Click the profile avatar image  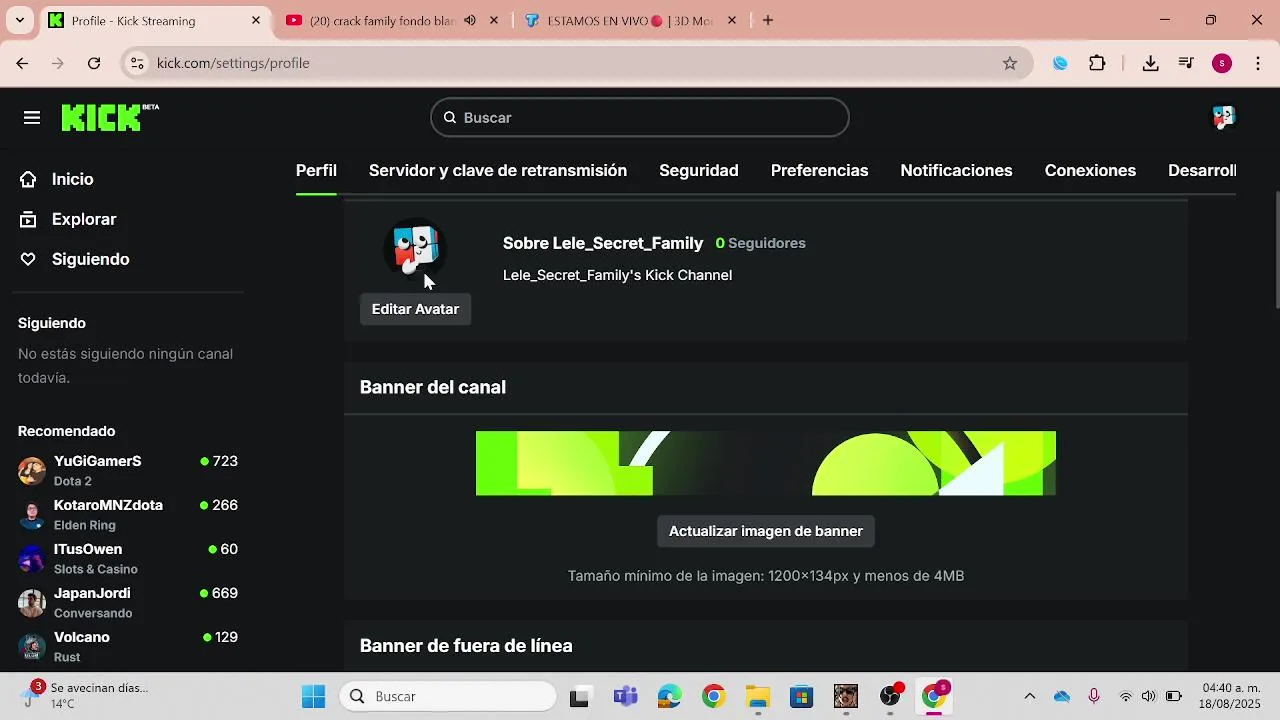[x=415, y=250]
